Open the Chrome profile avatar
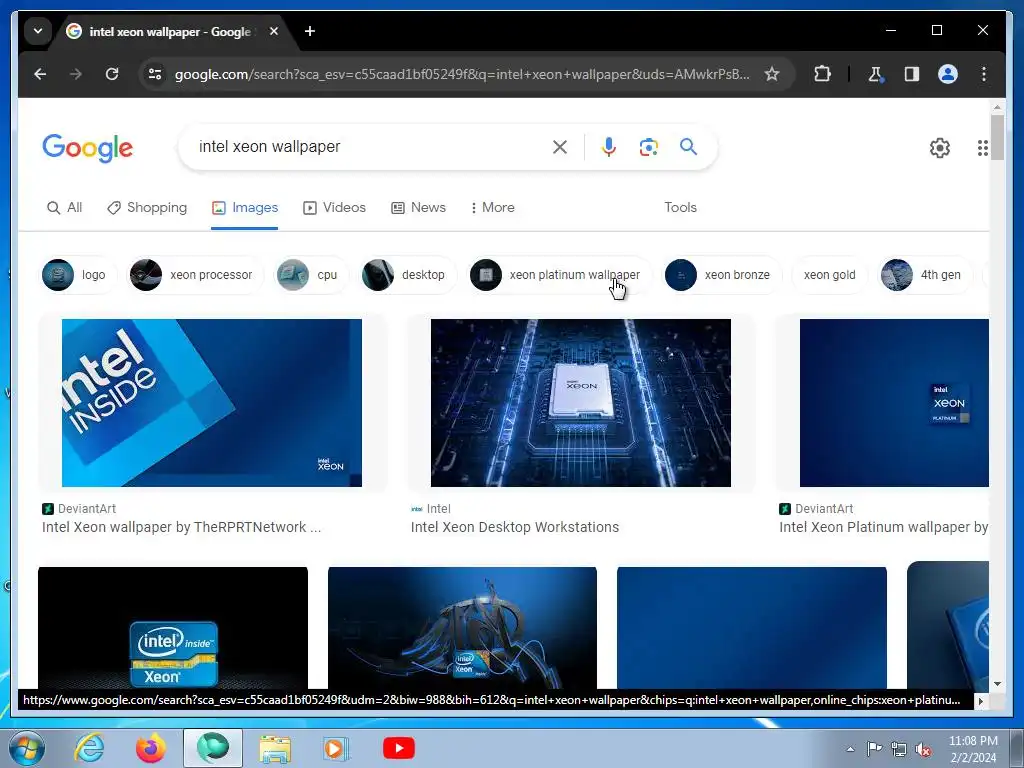 (948, 74)
